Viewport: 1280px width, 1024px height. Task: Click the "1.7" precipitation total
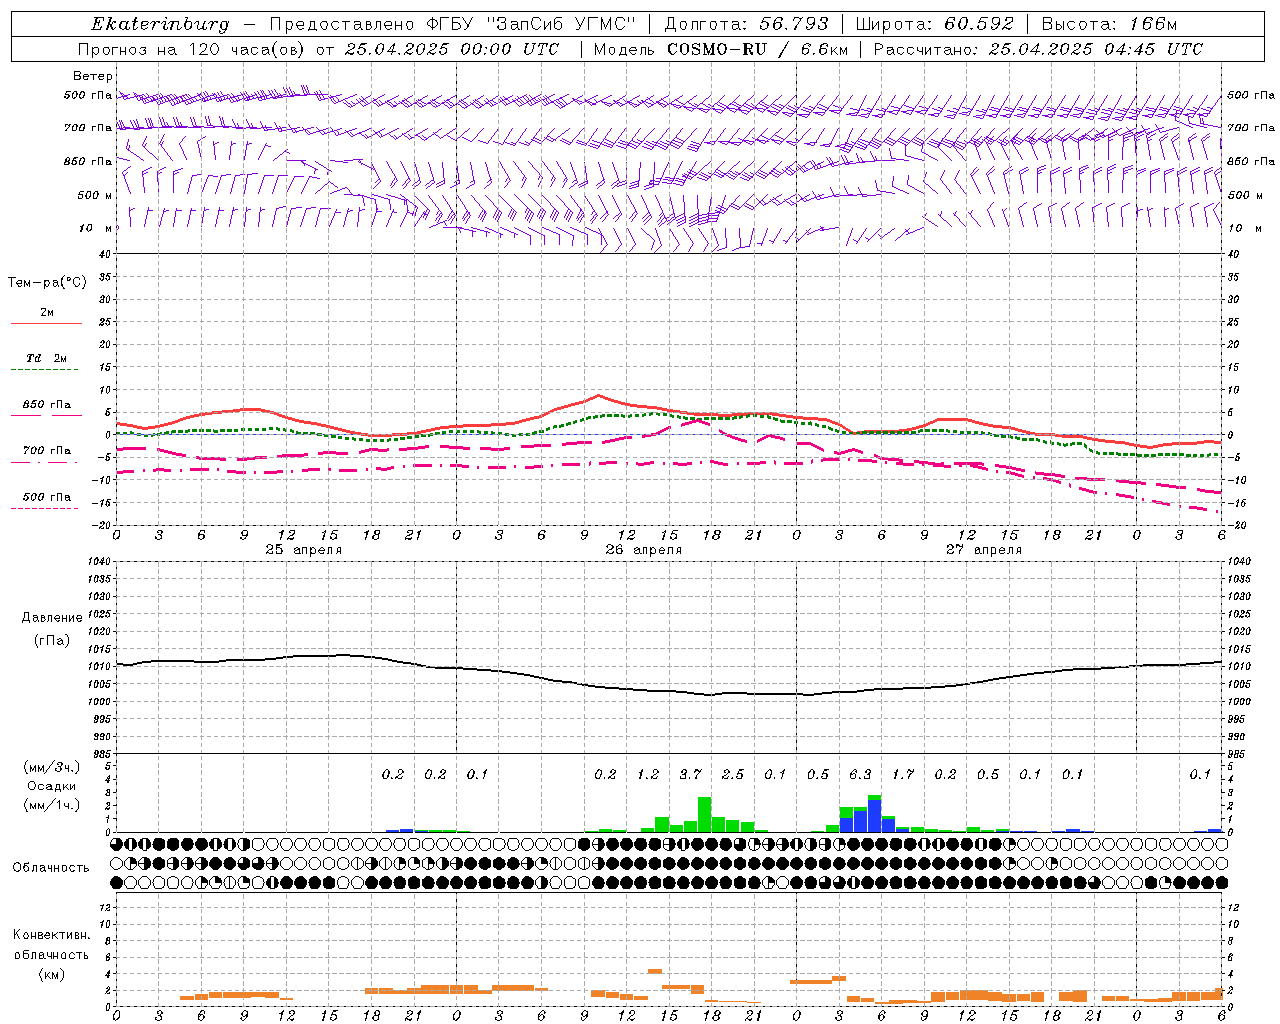coord(903,774)
